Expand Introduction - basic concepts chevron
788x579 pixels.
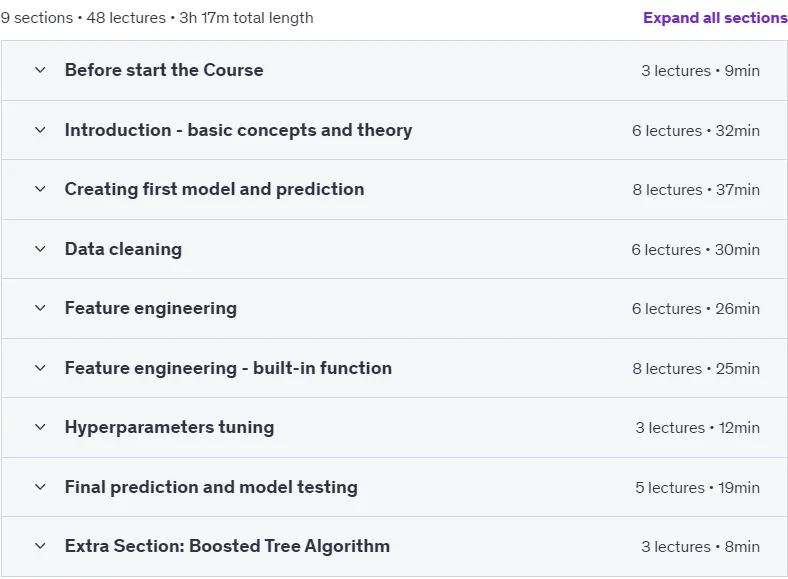[40, 130]
